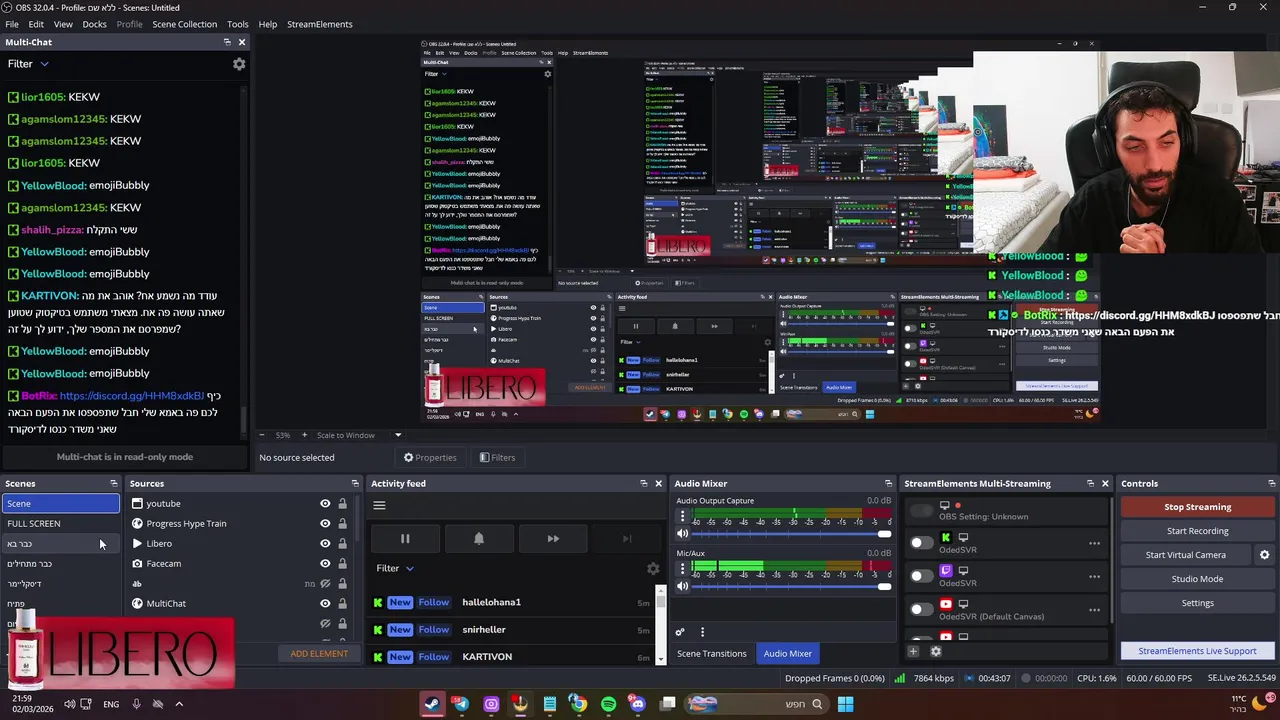Open Multi-Chat settings gear icon
1280x720 pixels.
point(239,64)
